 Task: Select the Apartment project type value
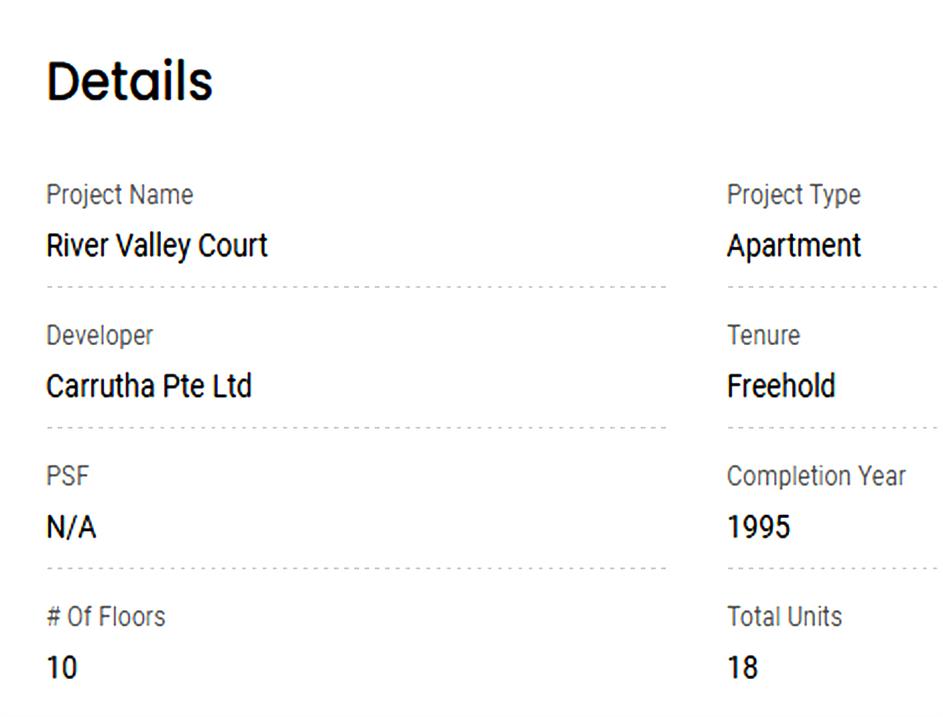click(793, 246)
